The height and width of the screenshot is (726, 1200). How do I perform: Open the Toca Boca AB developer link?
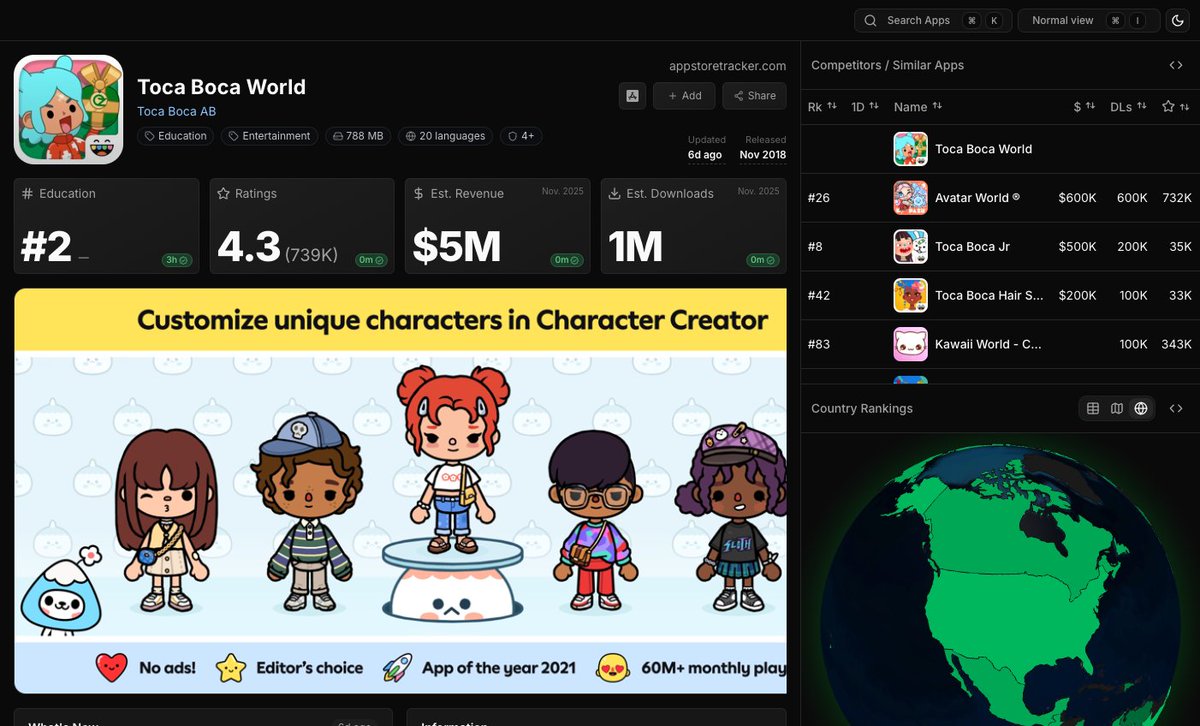pos(177,111)
